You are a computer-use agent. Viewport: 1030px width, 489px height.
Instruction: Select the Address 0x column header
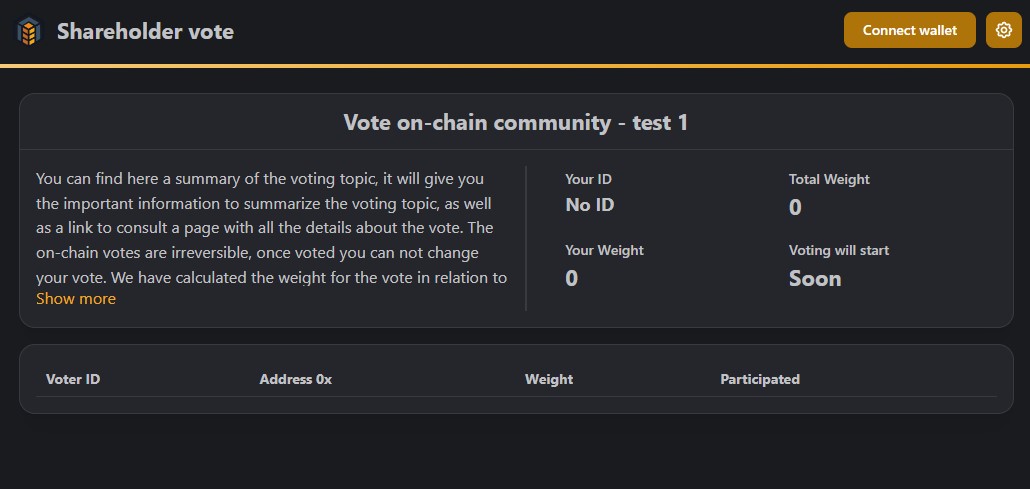pos(296,379)
